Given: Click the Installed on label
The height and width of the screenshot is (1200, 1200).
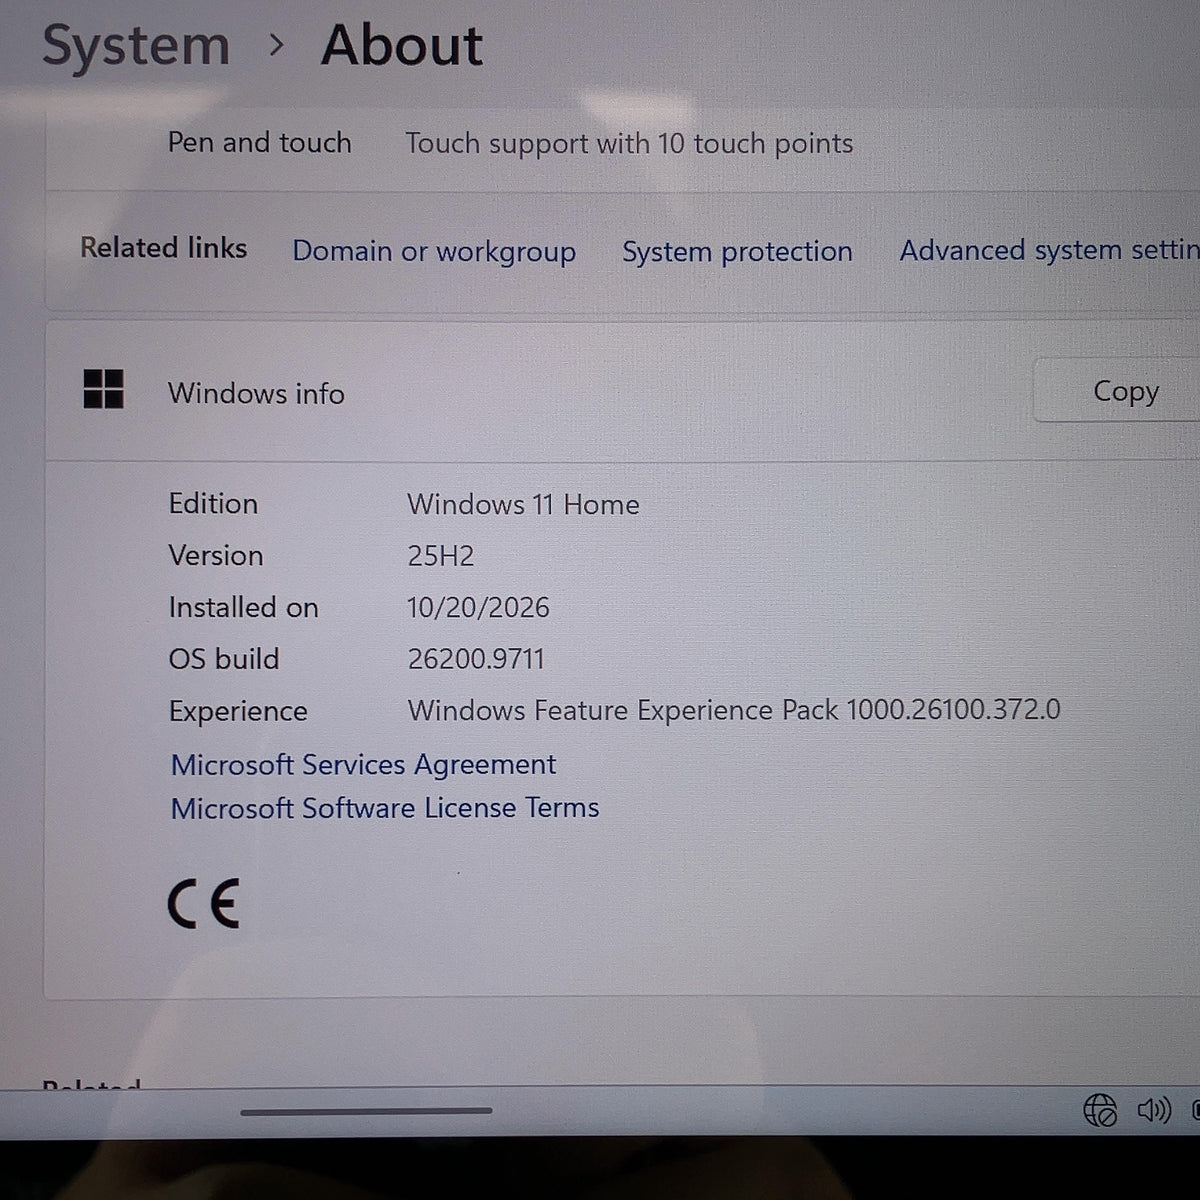Looking at the screenshot, I should [243, 607].
